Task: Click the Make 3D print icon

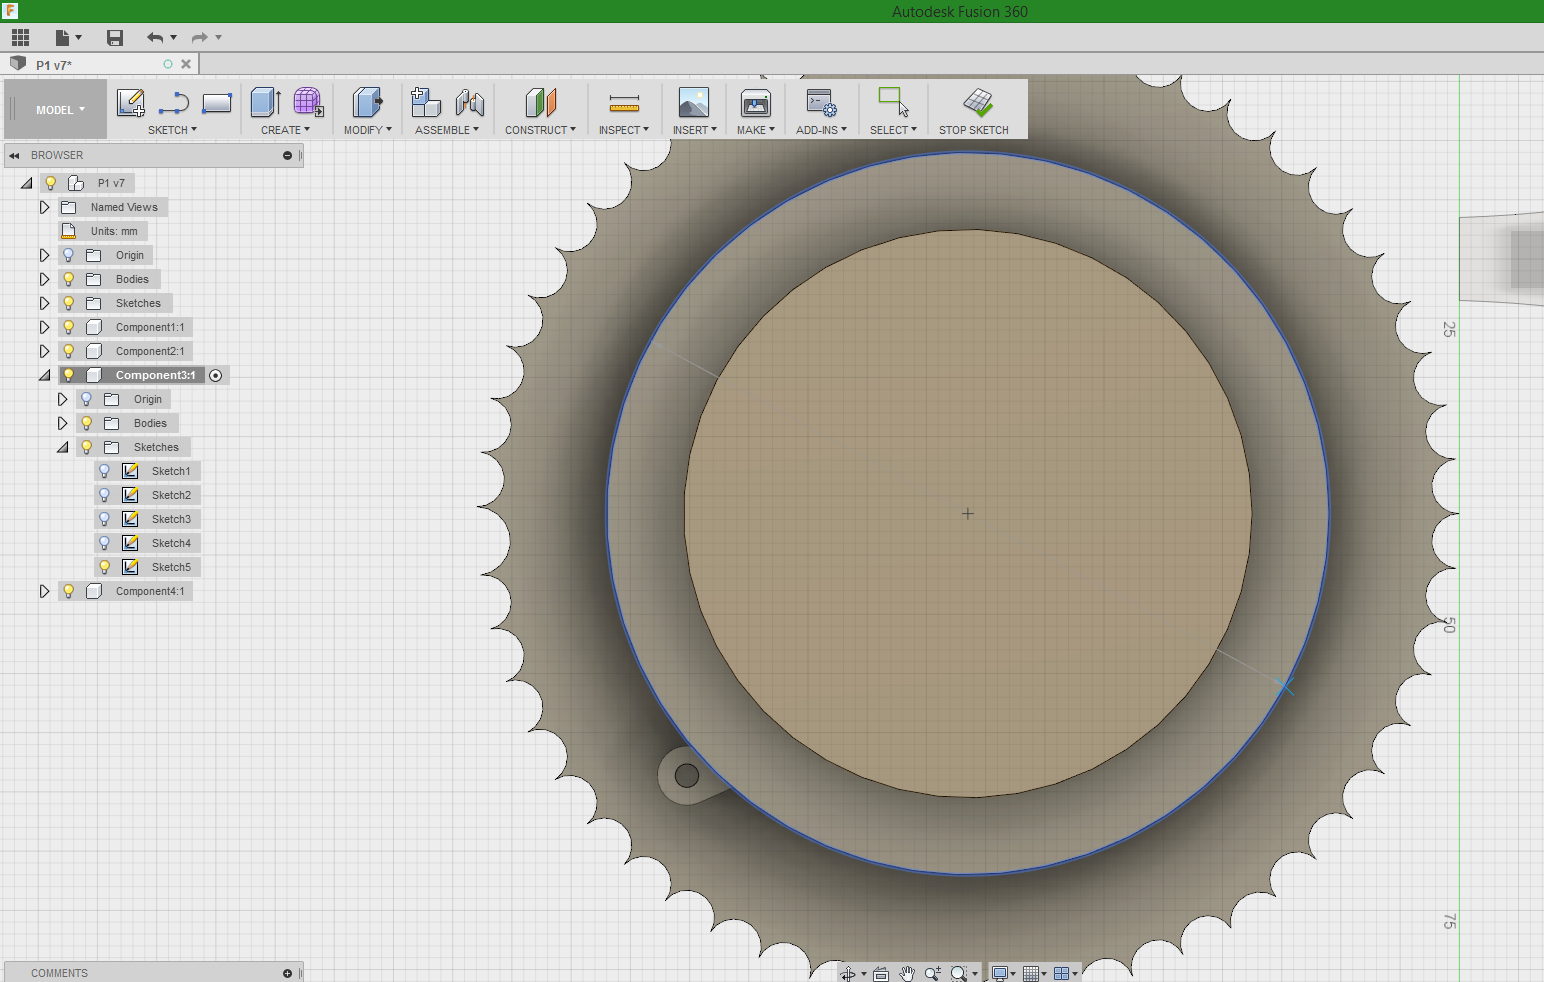Action: coord(756,102)
